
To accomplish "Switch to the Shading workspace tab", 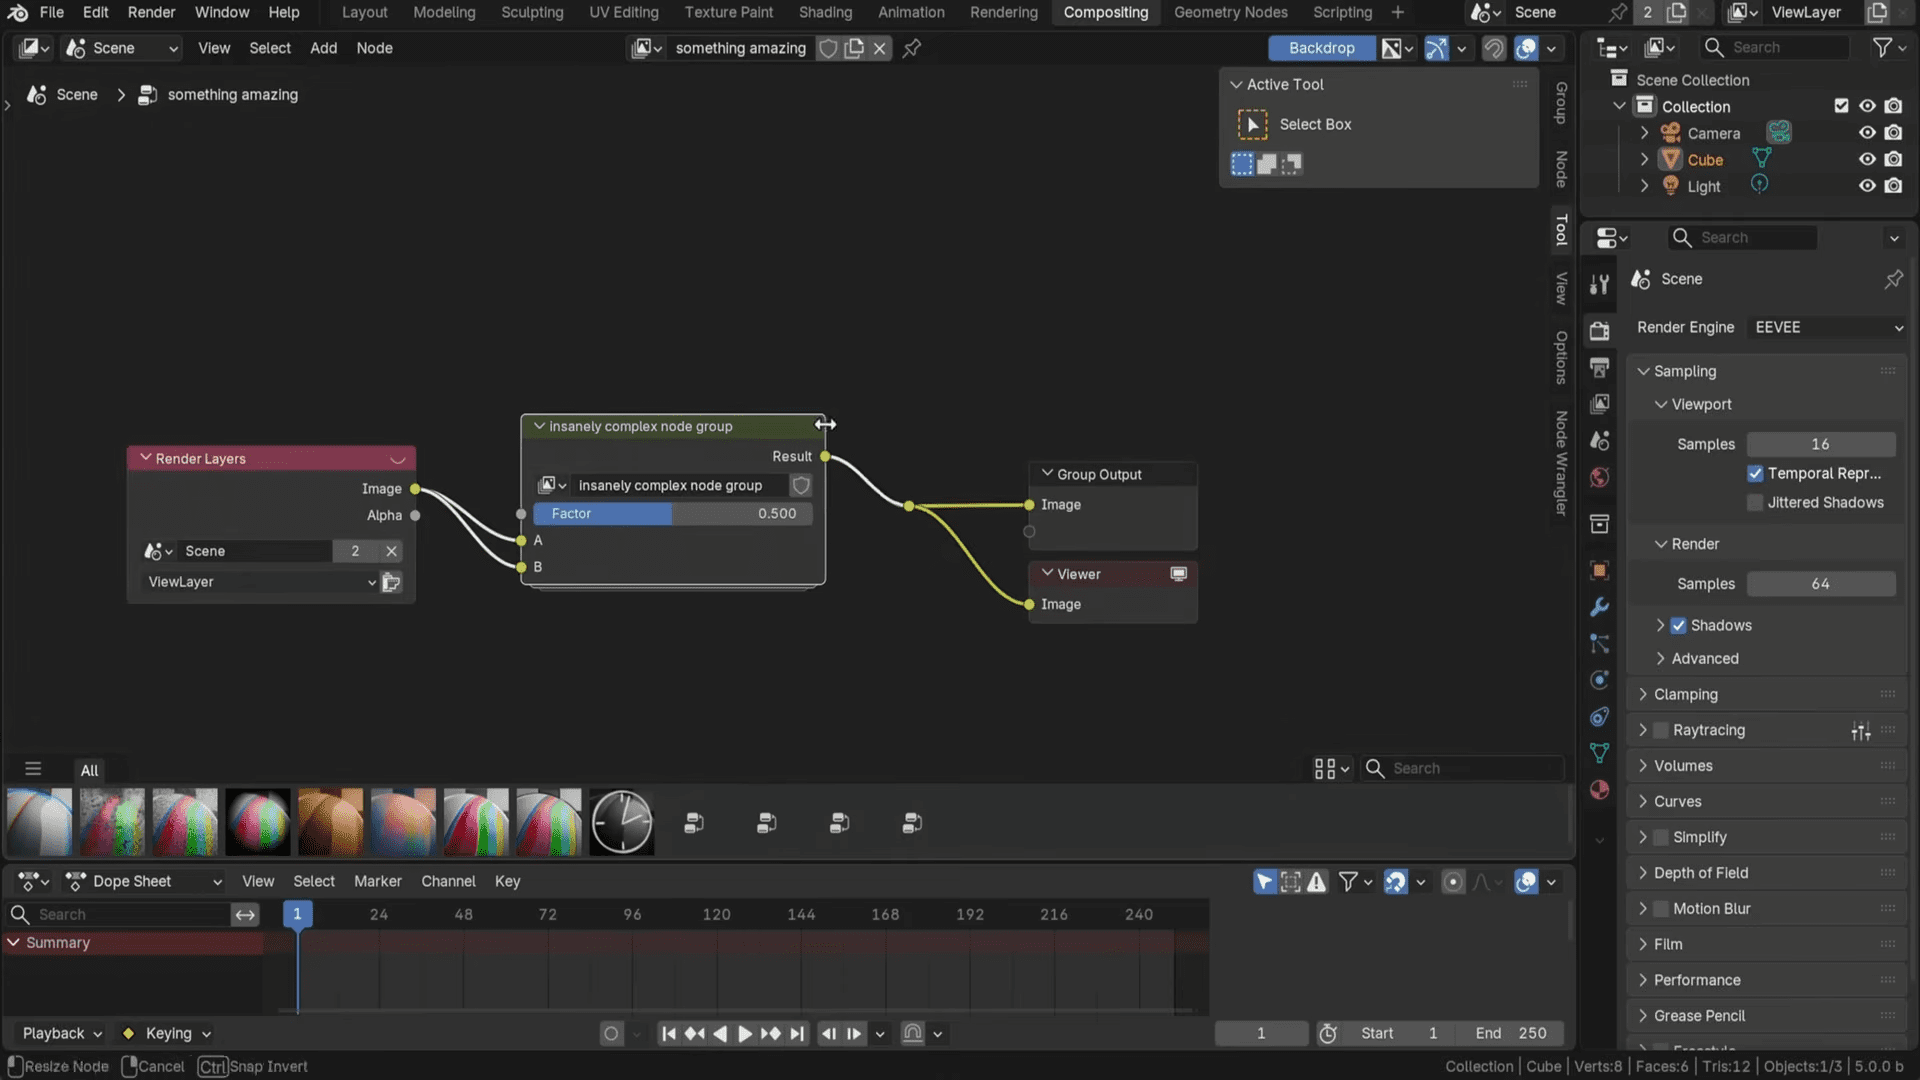I will 825,12.
